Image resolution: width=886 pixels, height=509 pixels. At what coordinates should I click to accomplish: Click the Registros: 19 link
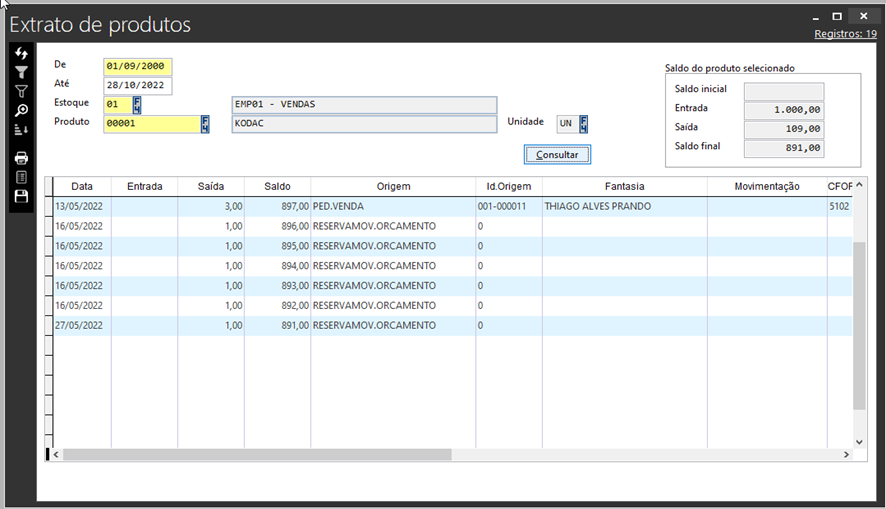[844, 34]
